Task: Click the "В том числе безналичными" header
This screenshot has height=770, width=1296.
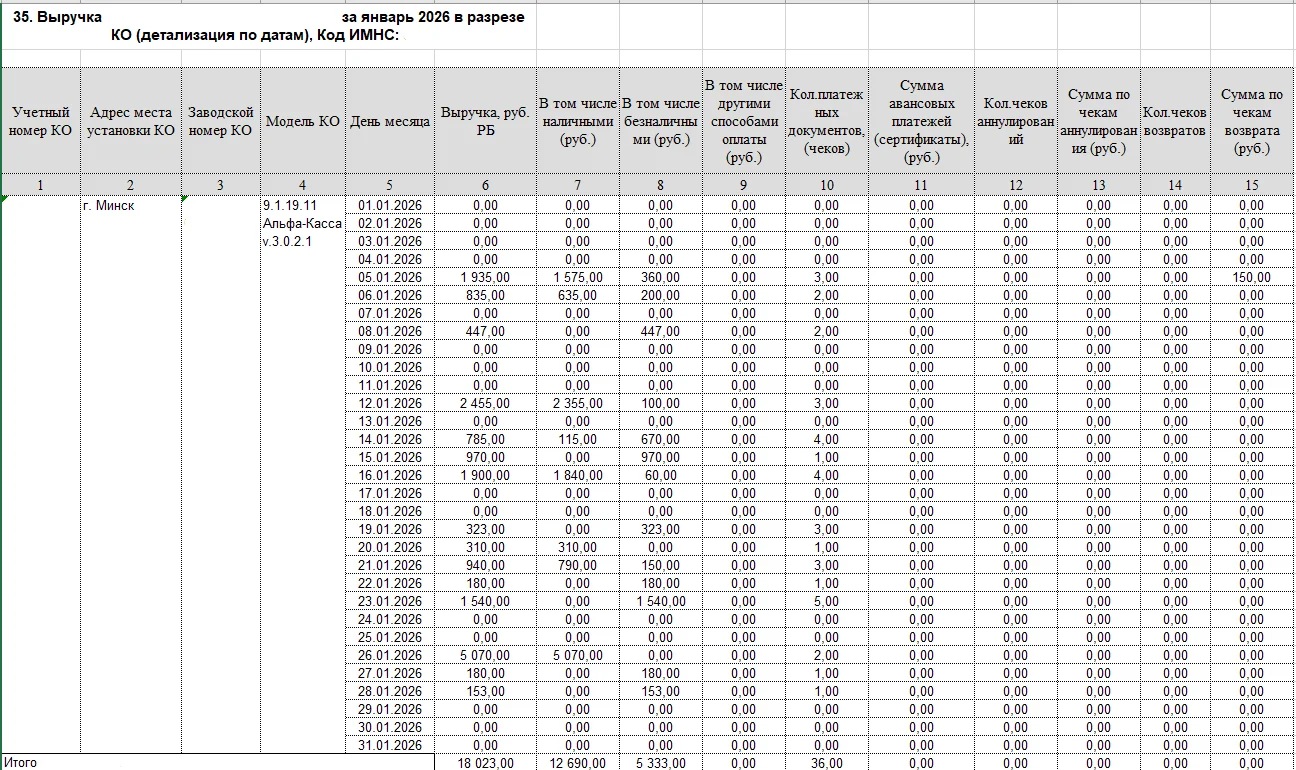Action: coord(661,121)
